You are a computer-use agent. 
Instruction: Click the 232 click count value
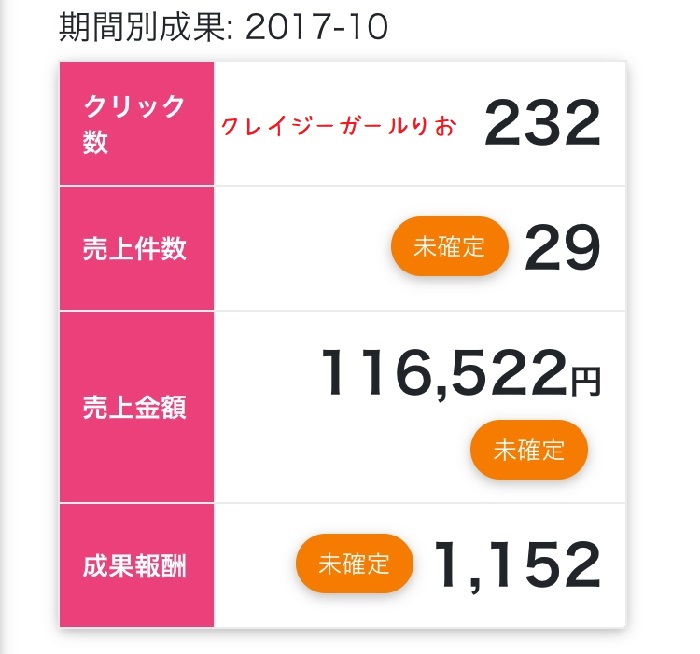tap(542, 123)
